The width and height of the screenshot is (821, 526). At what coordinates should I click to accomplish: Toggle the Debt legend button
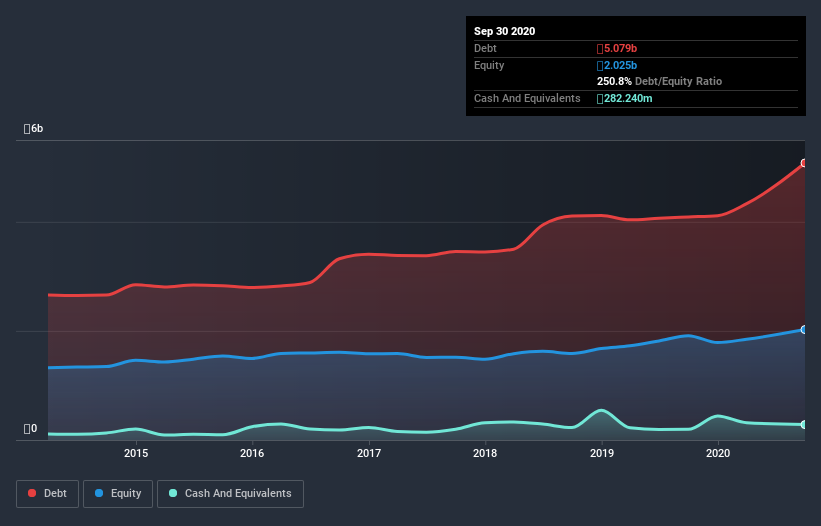(x=47, y=494)
